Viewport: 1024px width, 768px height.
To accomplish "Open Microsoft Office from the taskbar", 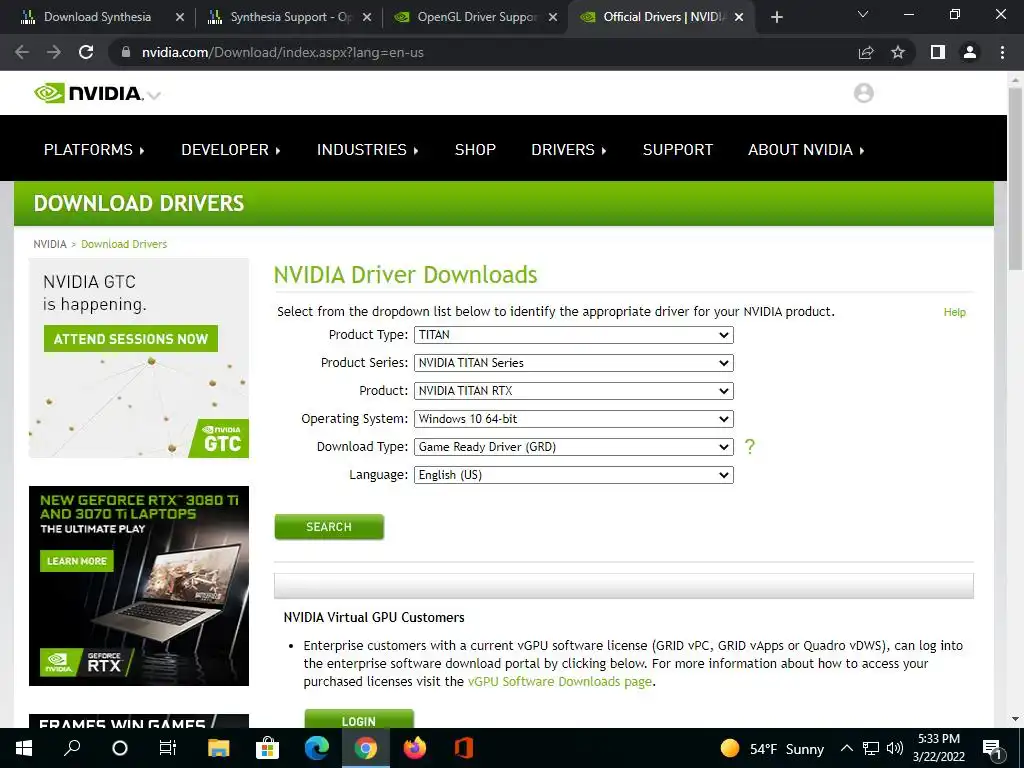I will click(x=464, y=748).
